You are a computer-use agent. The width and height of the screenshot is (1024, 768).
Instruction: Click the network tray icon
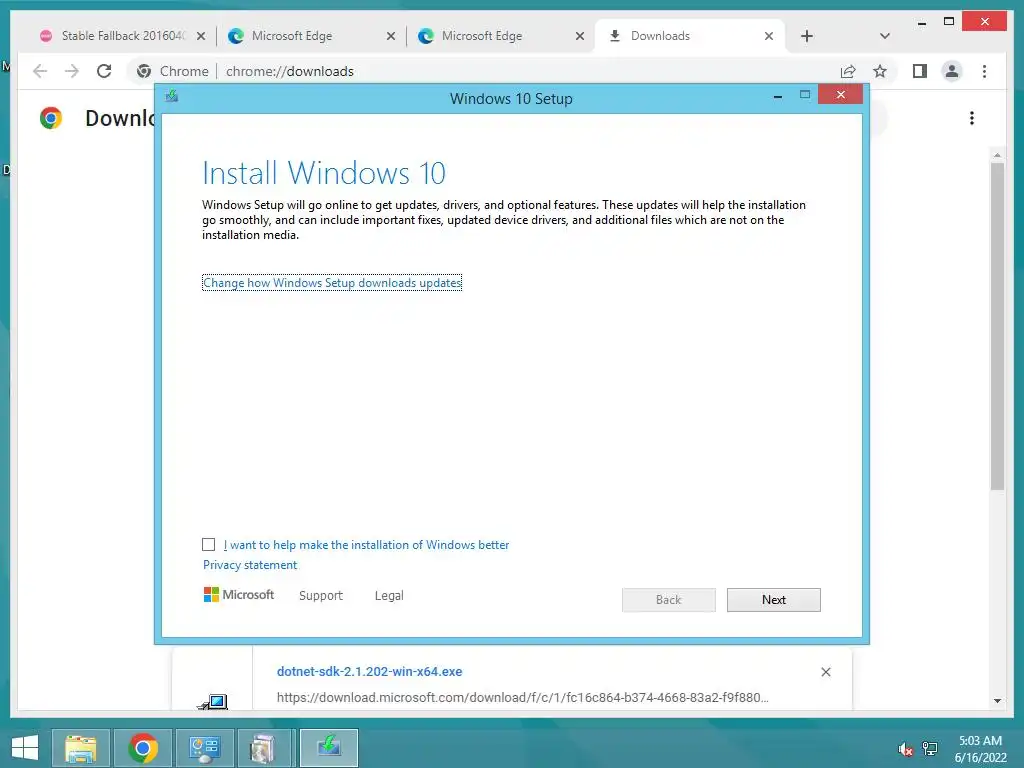tap(930, 749)
